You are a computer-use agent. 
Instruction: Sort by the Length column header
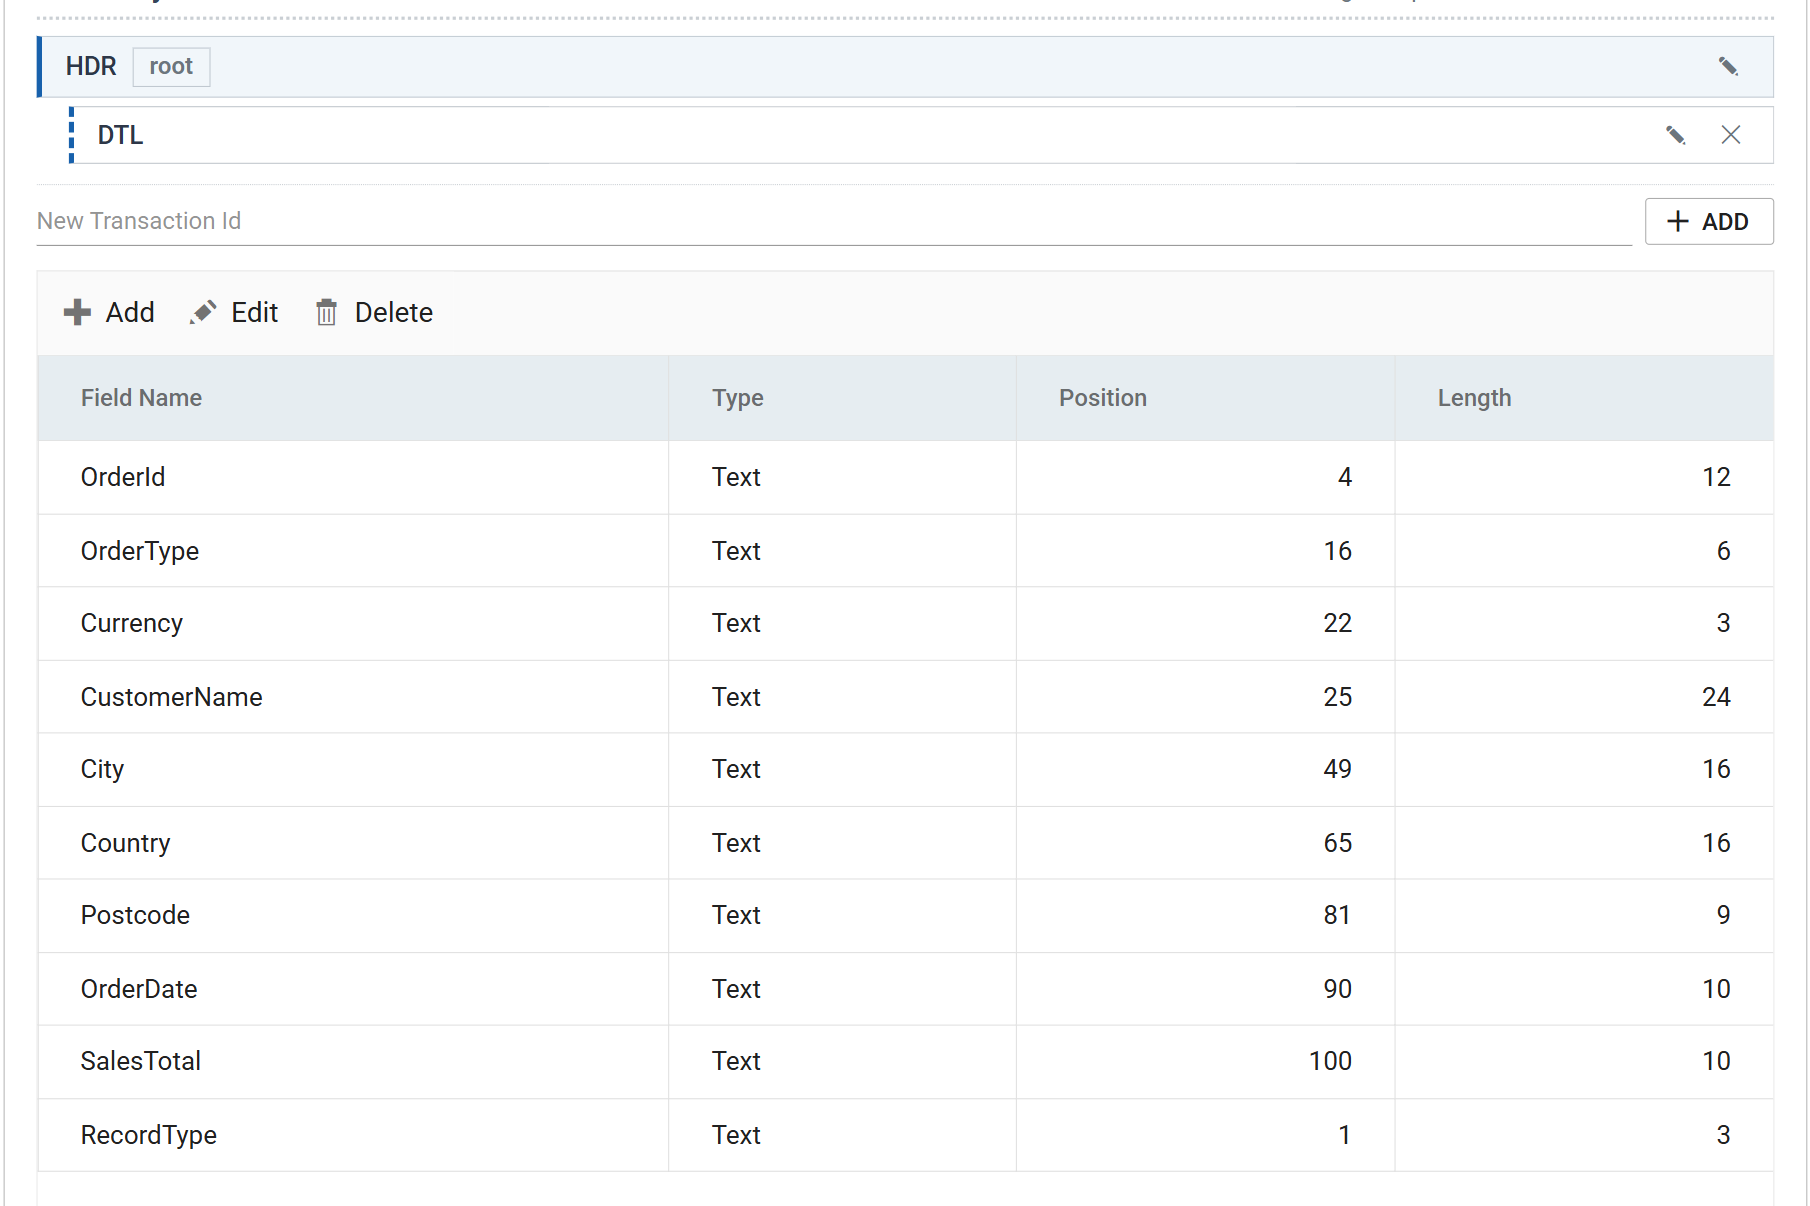(x=1584, y=398)
